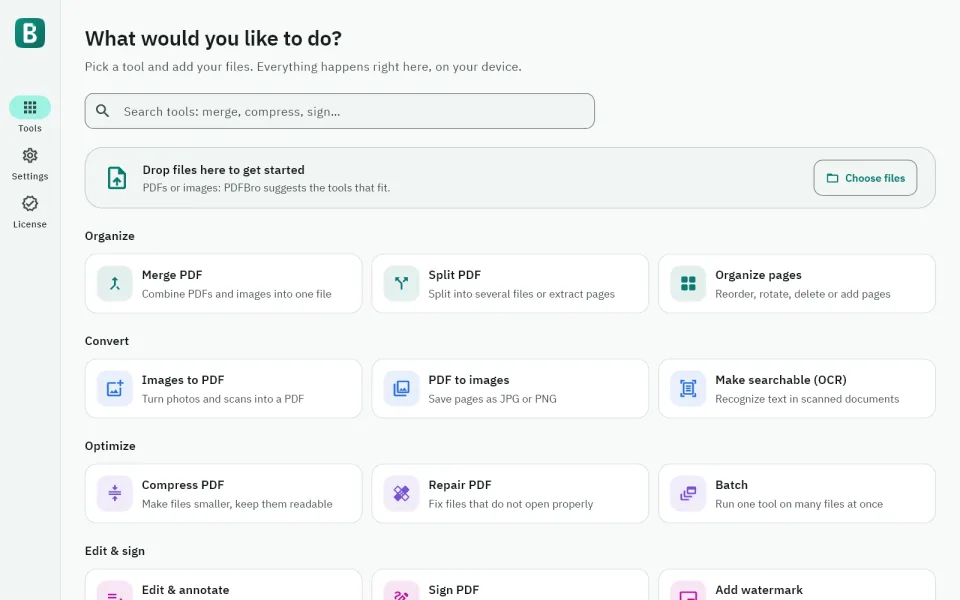The image size is (960, 600).
Task: Click 'Fix files that do not open properly'
Action: point(511,504)
